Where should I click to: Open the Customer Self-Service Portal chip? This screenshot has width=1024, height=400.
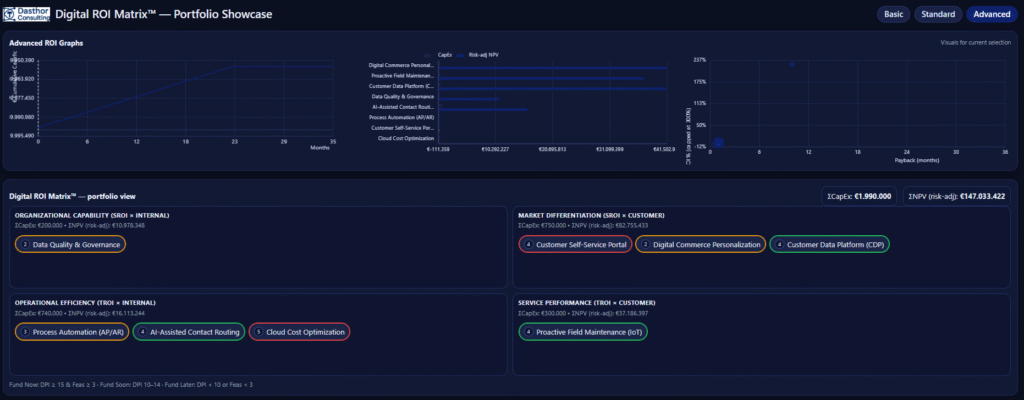pyautogui.click(x=575, y=244)
